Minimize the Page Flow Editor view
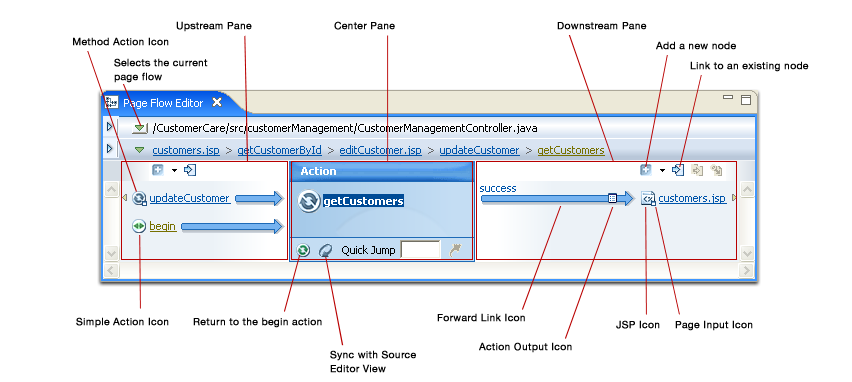 pos(728,97)
